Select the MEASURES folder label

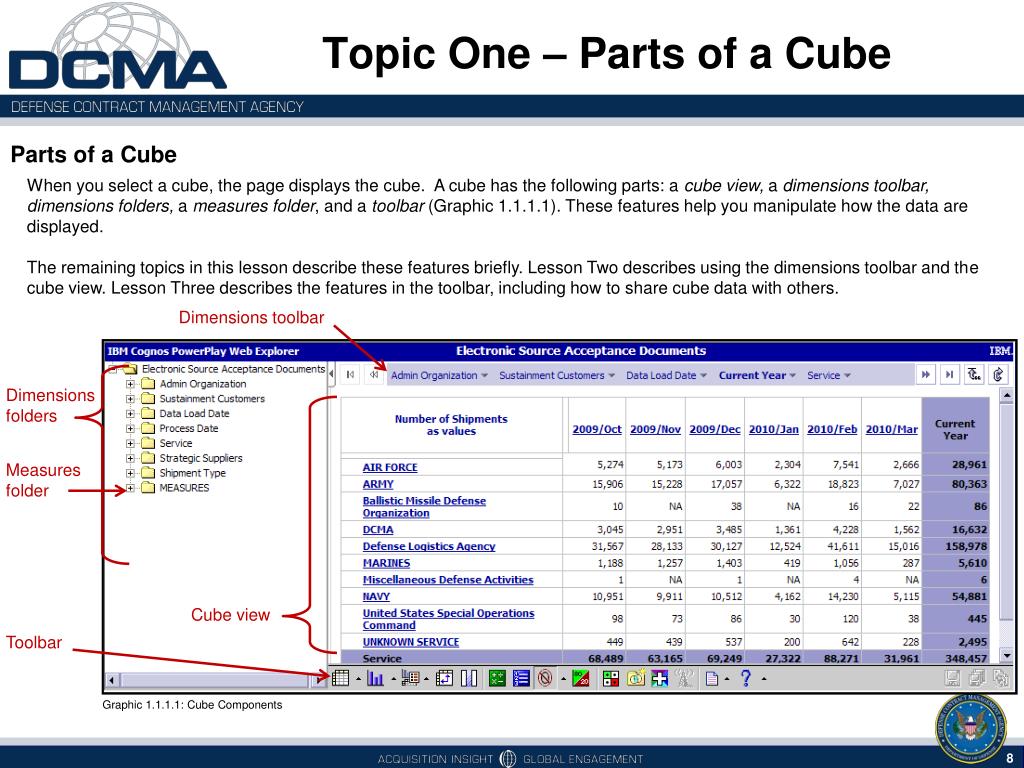tap(184, 488)
